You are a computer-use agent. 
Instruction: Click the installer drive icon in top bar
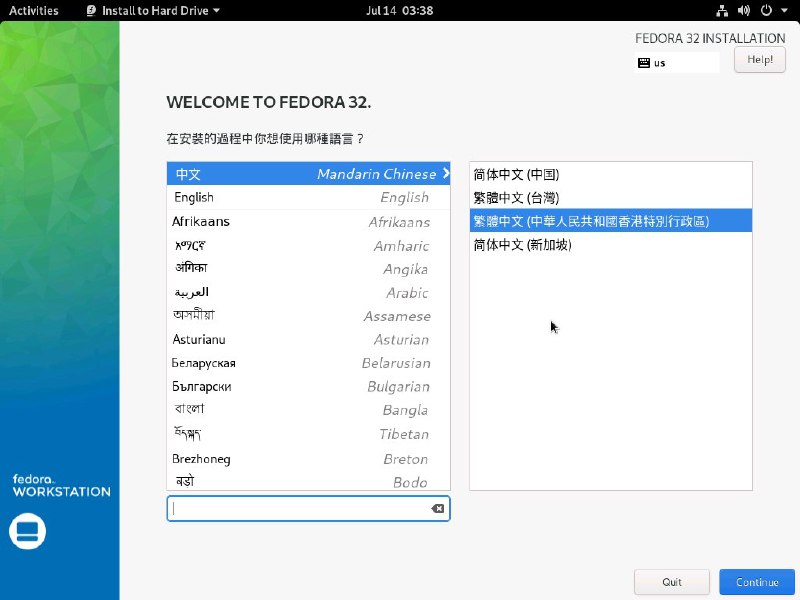pyautogui.click(x=91, y=11)
